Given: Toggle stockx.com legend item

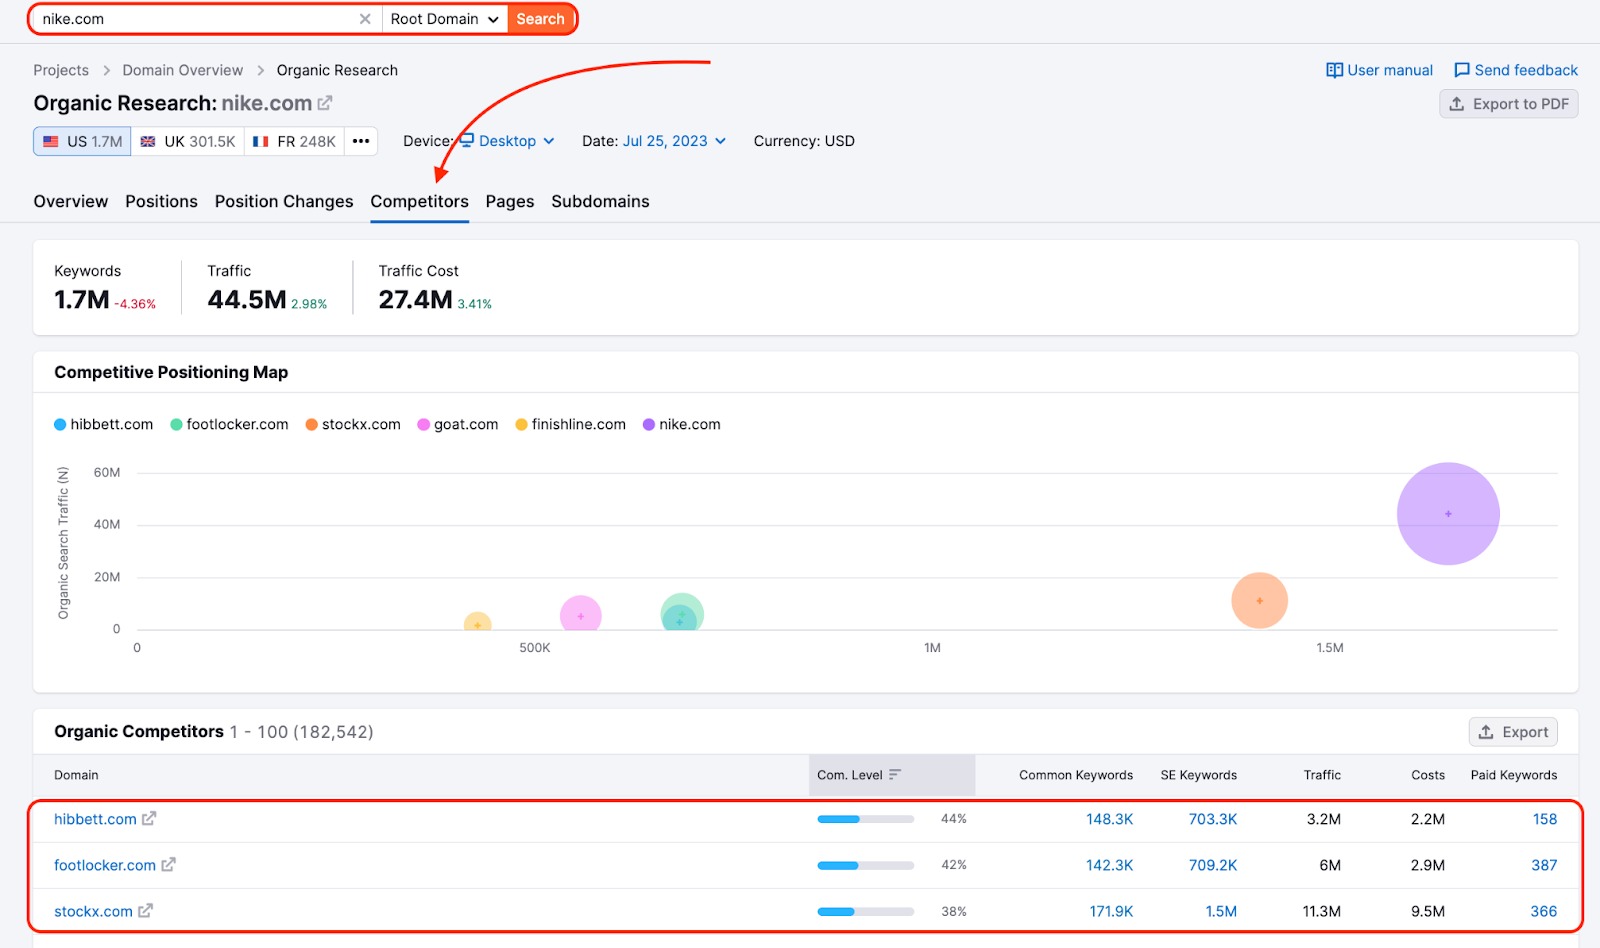Looking at the screenshot, I should (x=353, y=424).
